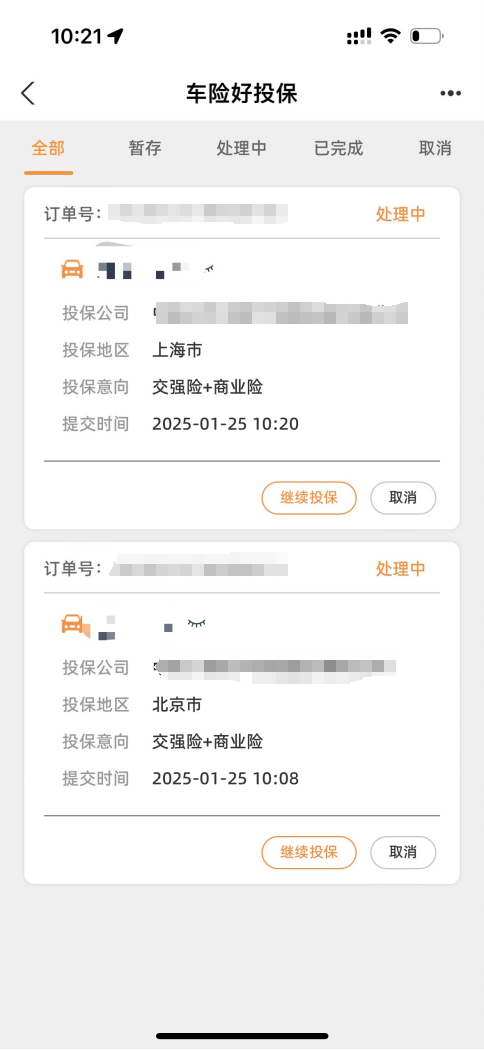The width and height of the screenshot is (484, 1050).
Task: Tap the location arrow beside the time
Action: (x=115, y=36)
